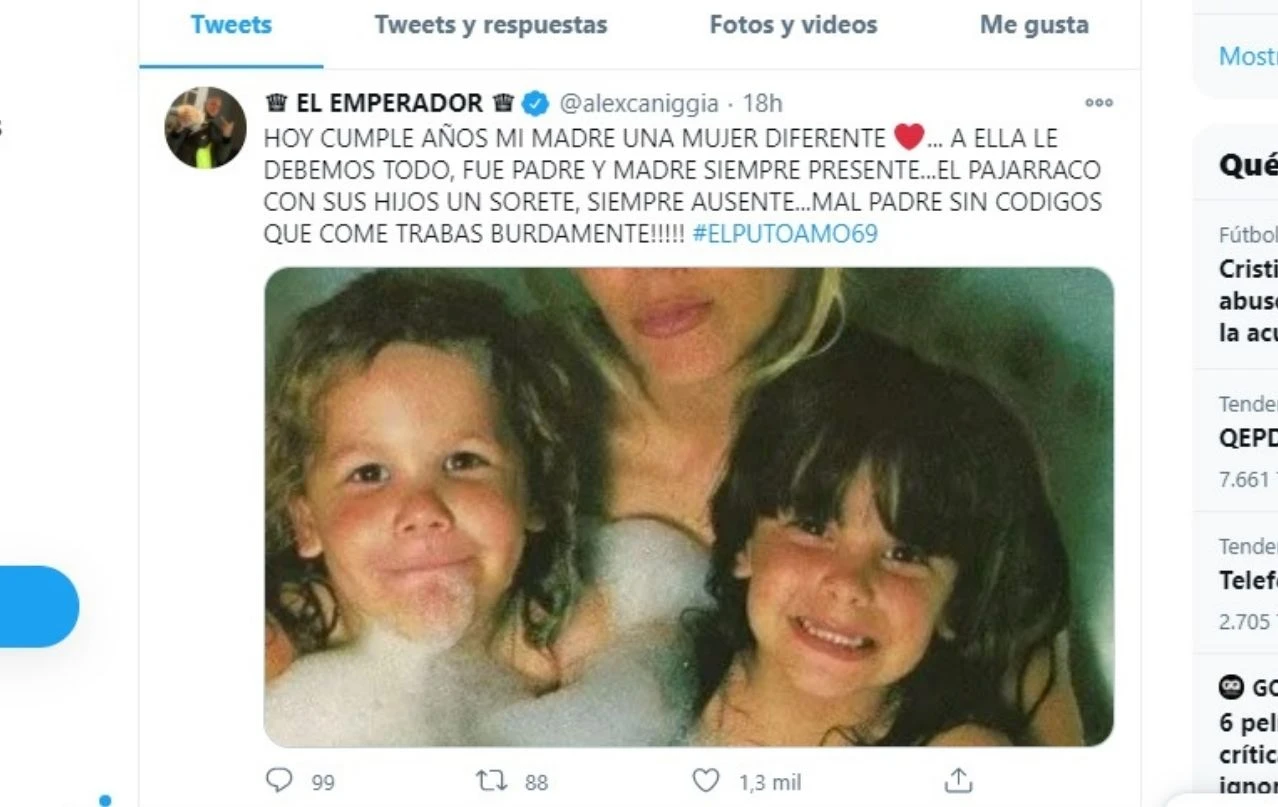This screenshot has width=1278, height=807.
Task: Click the Mostrar link in right sidebar
Action: tap(1248, 56)
